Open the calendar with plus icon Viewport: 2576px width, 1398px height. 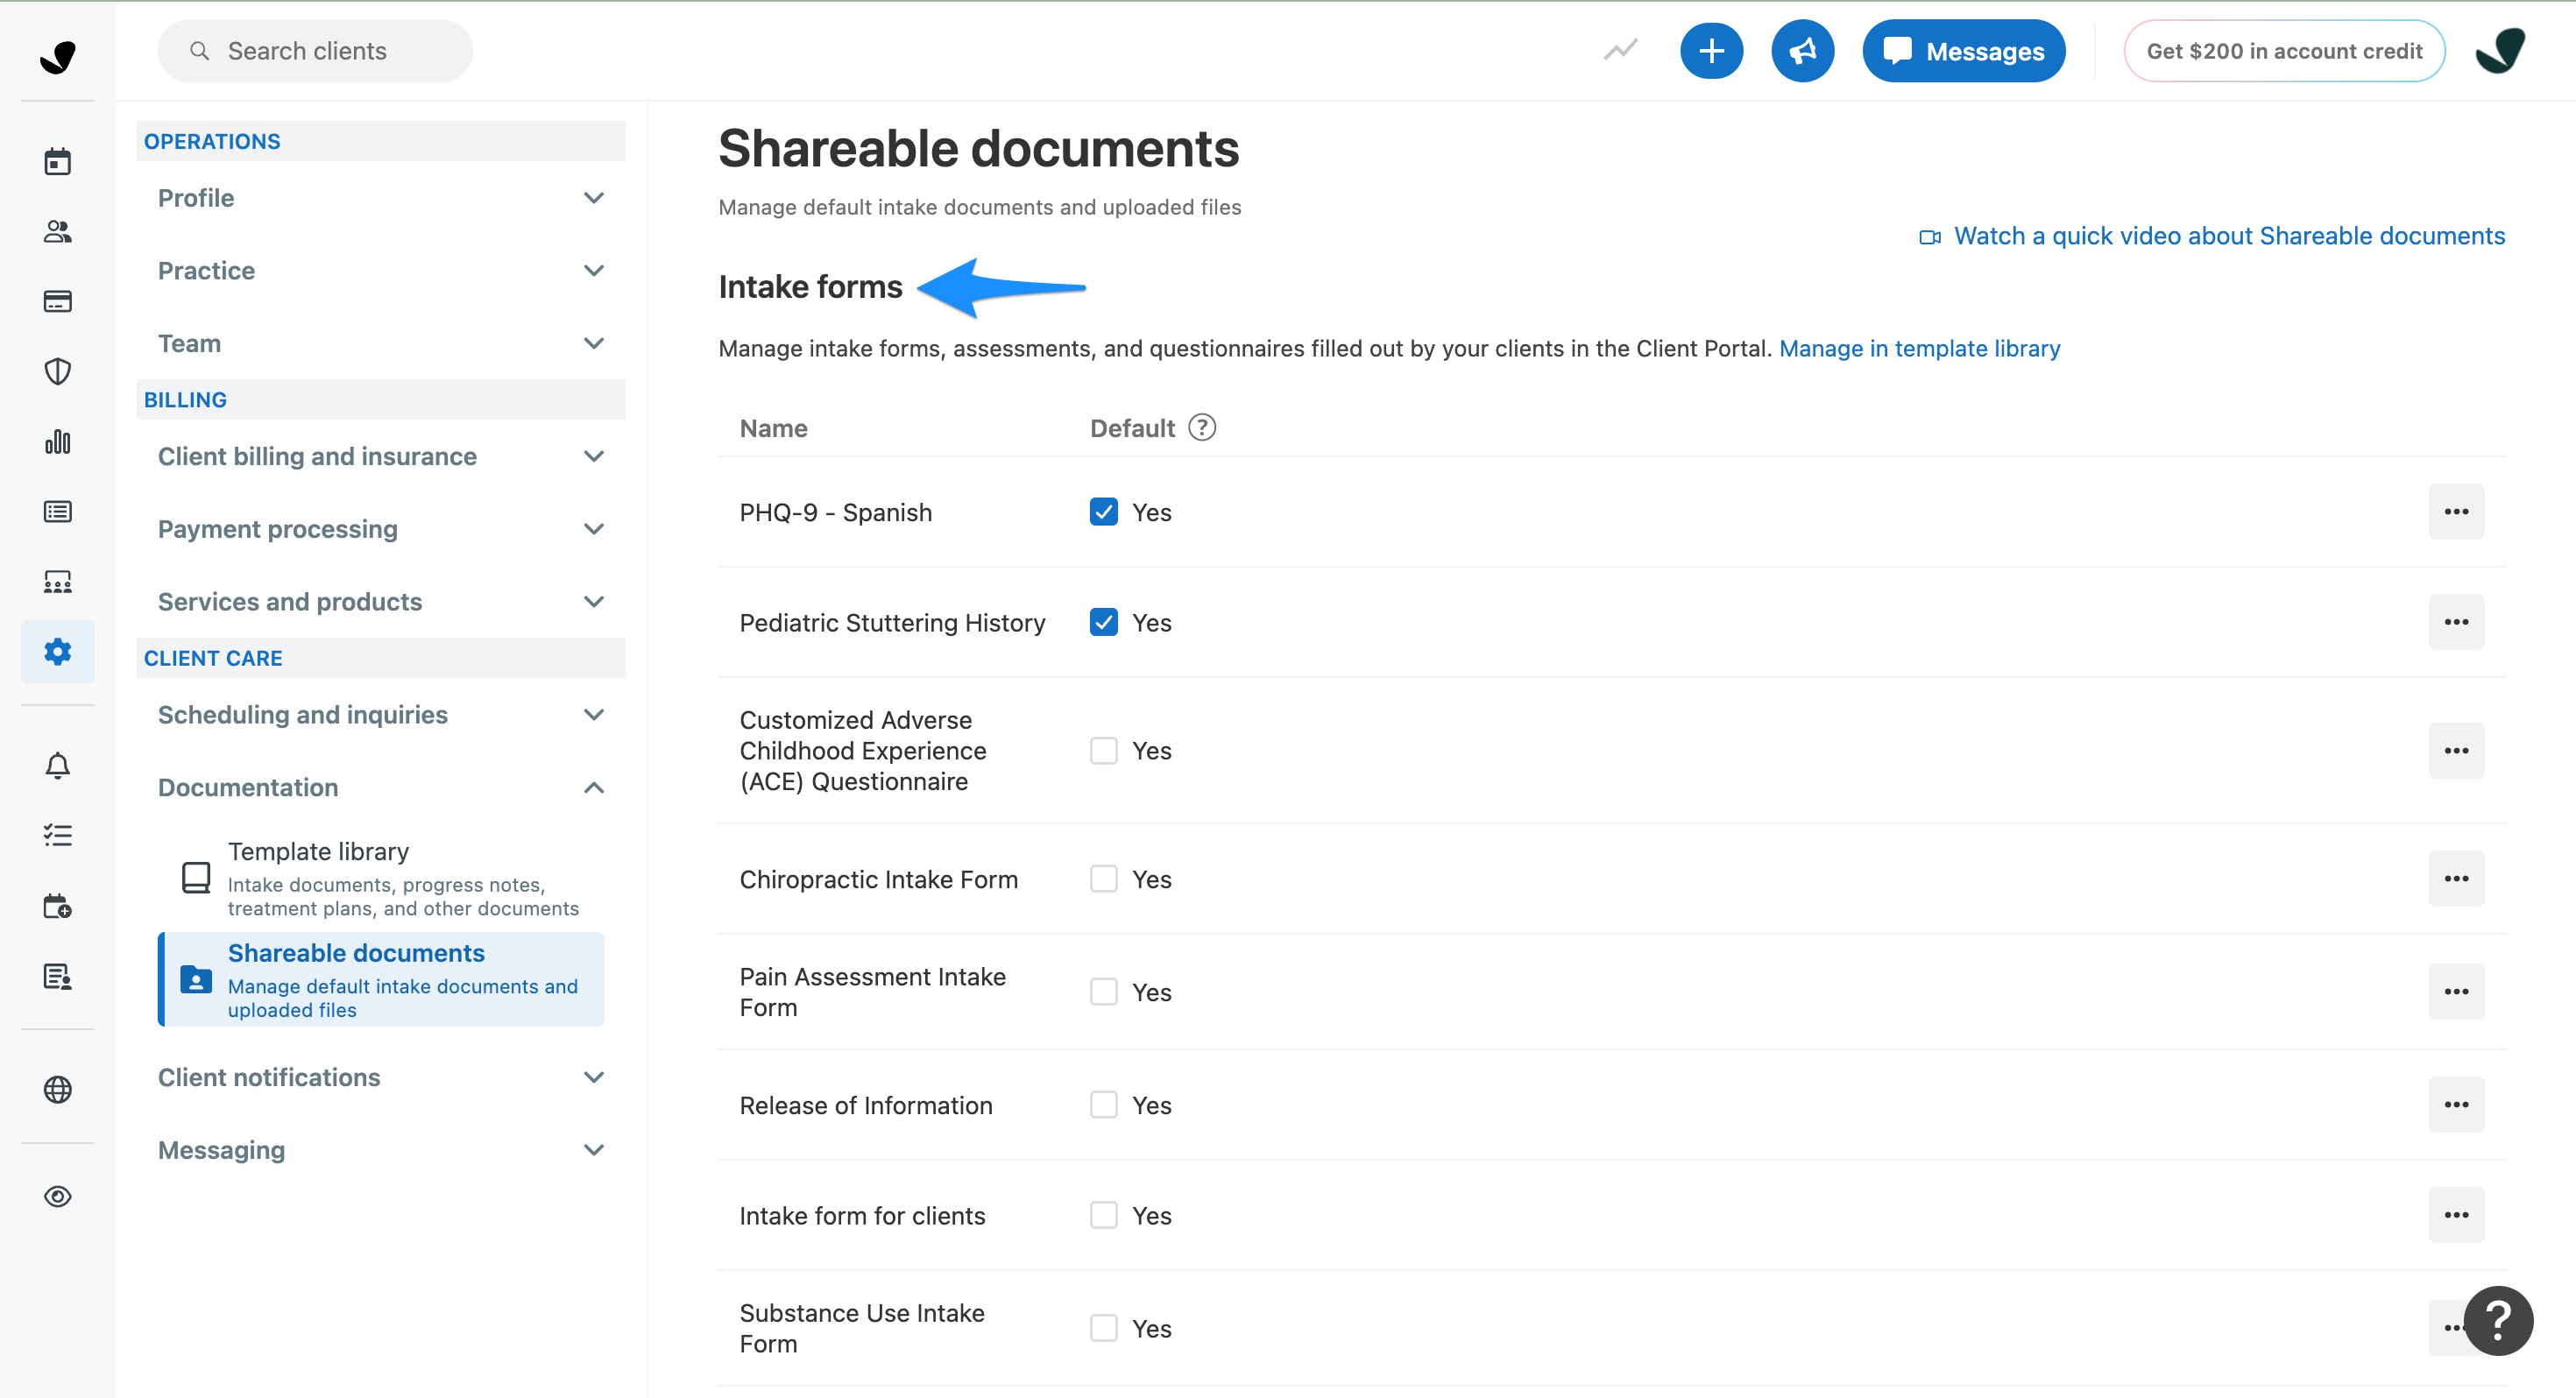[57, 906]
